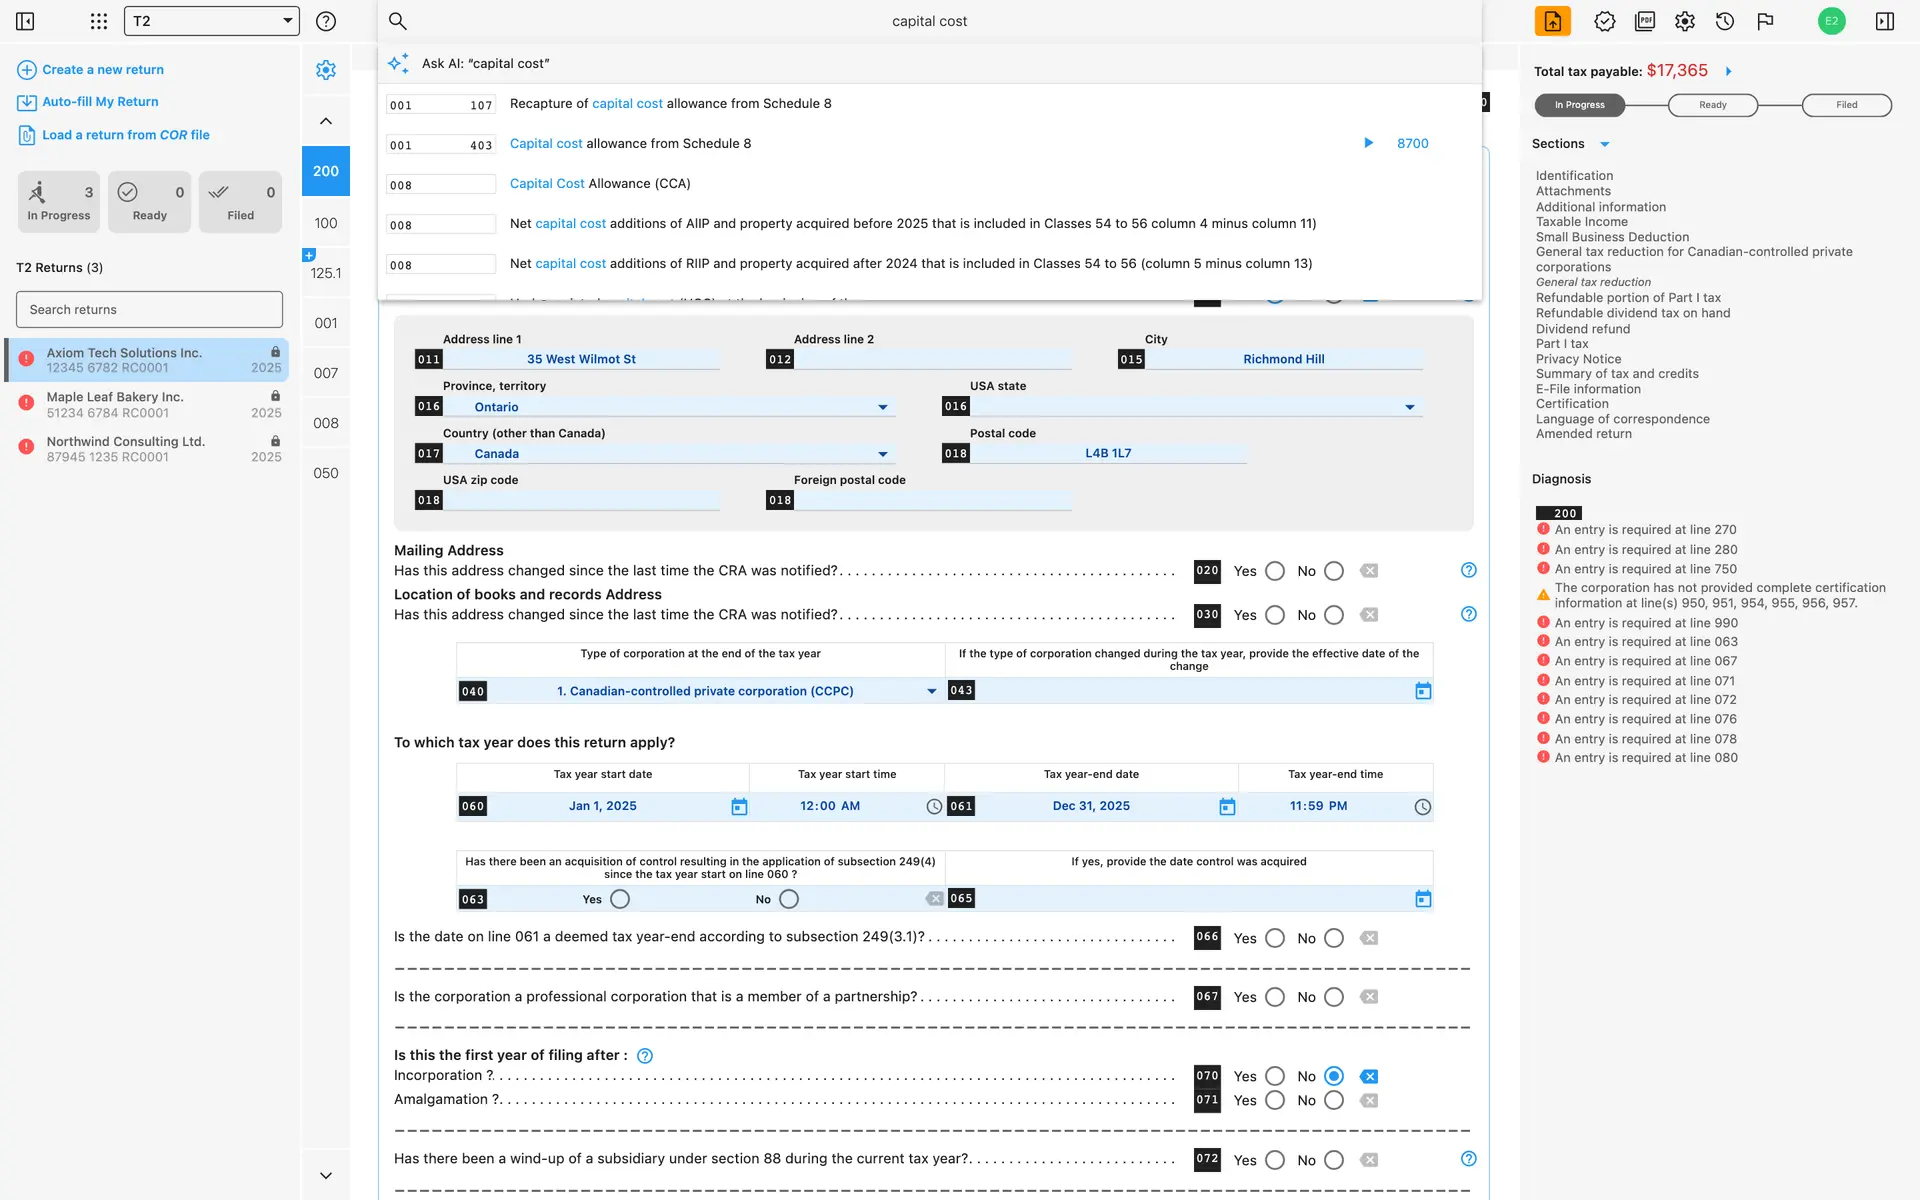This screenshot has height=1200, width=1920.
Task: Select No for line 066 deemed year-end
Action: point(1334,938)
